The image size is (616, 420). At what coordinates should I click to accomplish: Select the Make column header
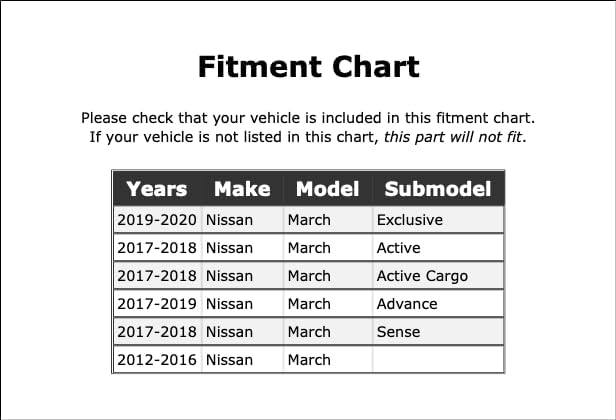point(242,189)
